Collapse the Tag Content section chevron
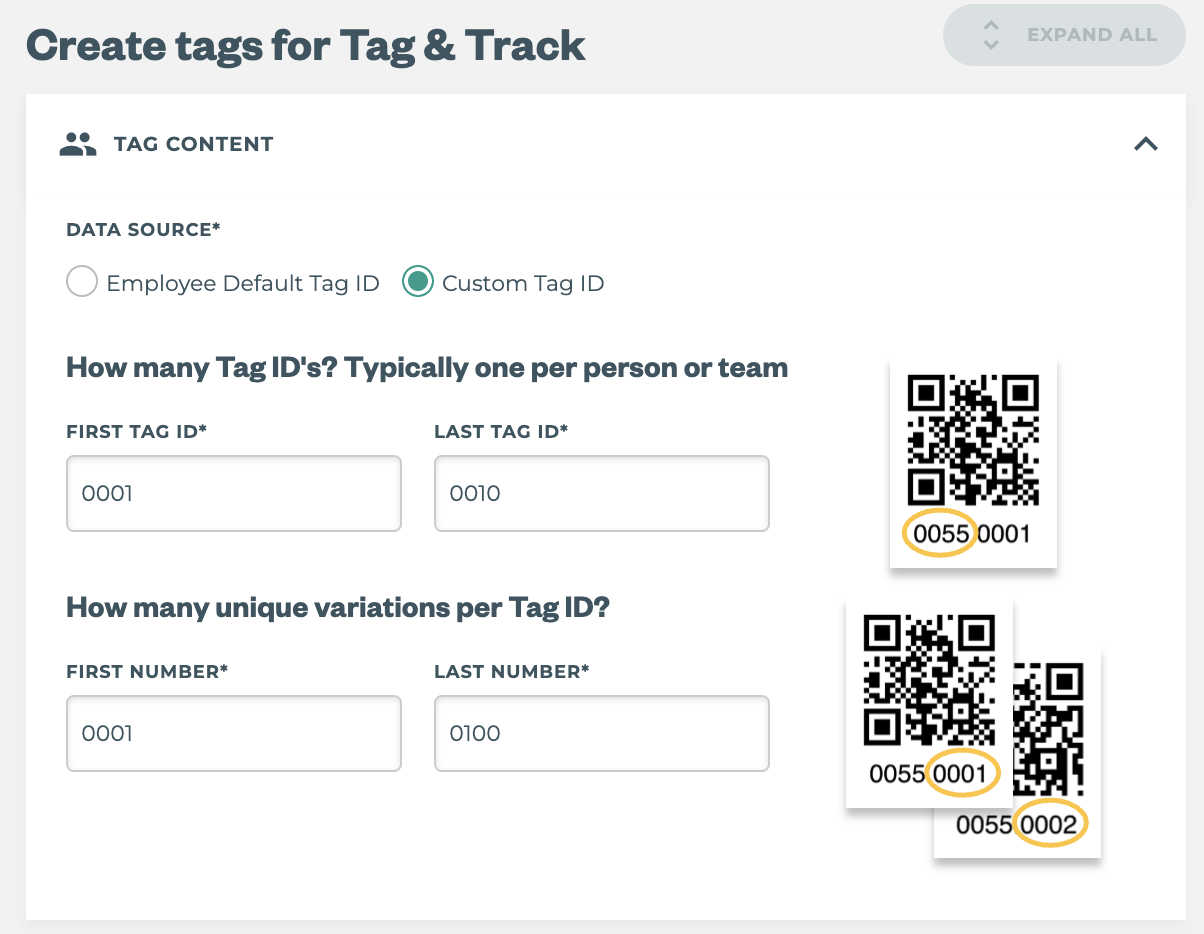The height and width of the screenshot is (934, 1204). point(1146,144)
